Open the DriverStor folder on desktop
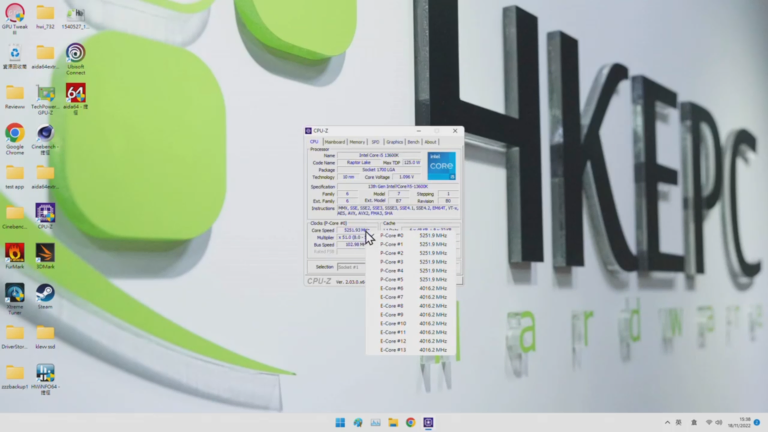Viewport: 768px width, 432px height. click(15, 337)
